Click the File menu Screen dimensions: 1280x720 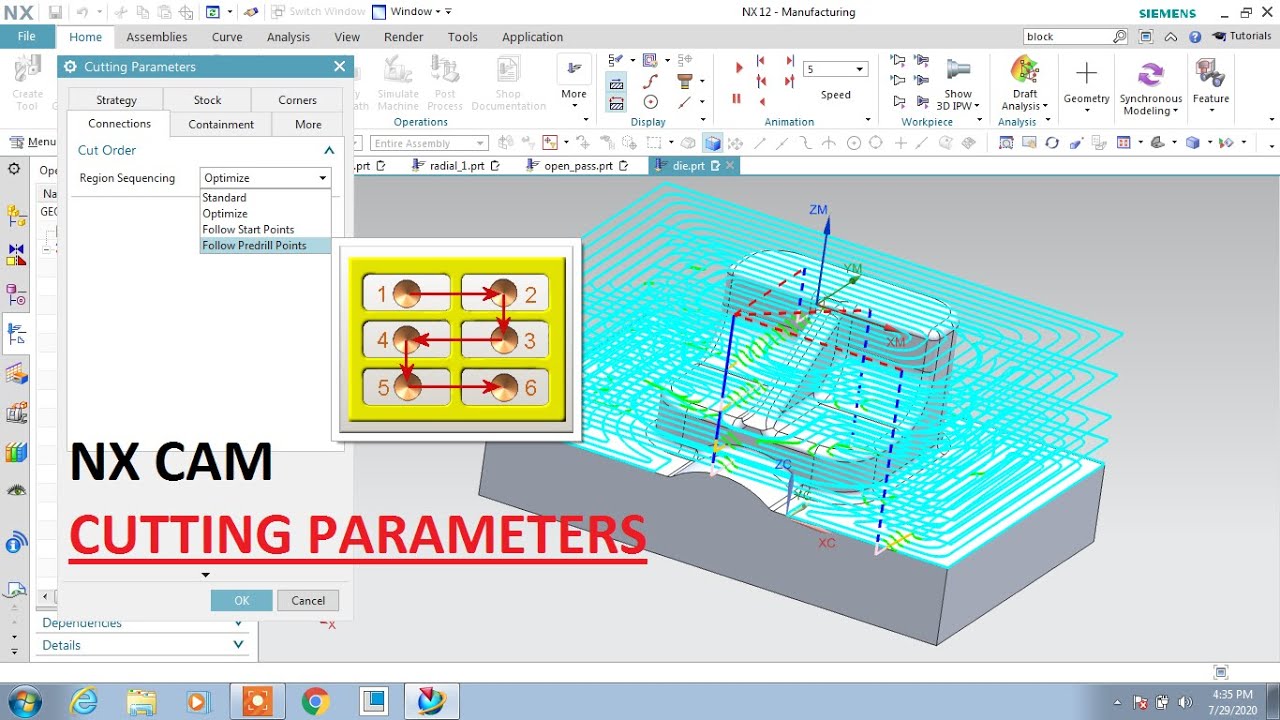27,36
